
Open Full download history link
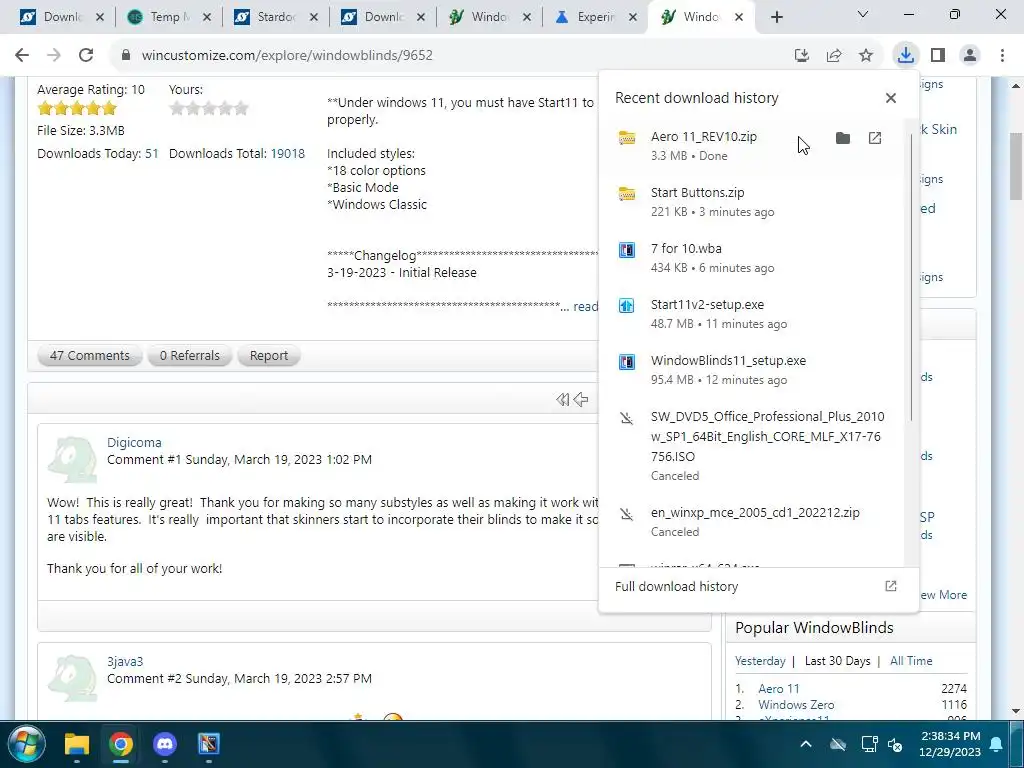coord(755,586)
